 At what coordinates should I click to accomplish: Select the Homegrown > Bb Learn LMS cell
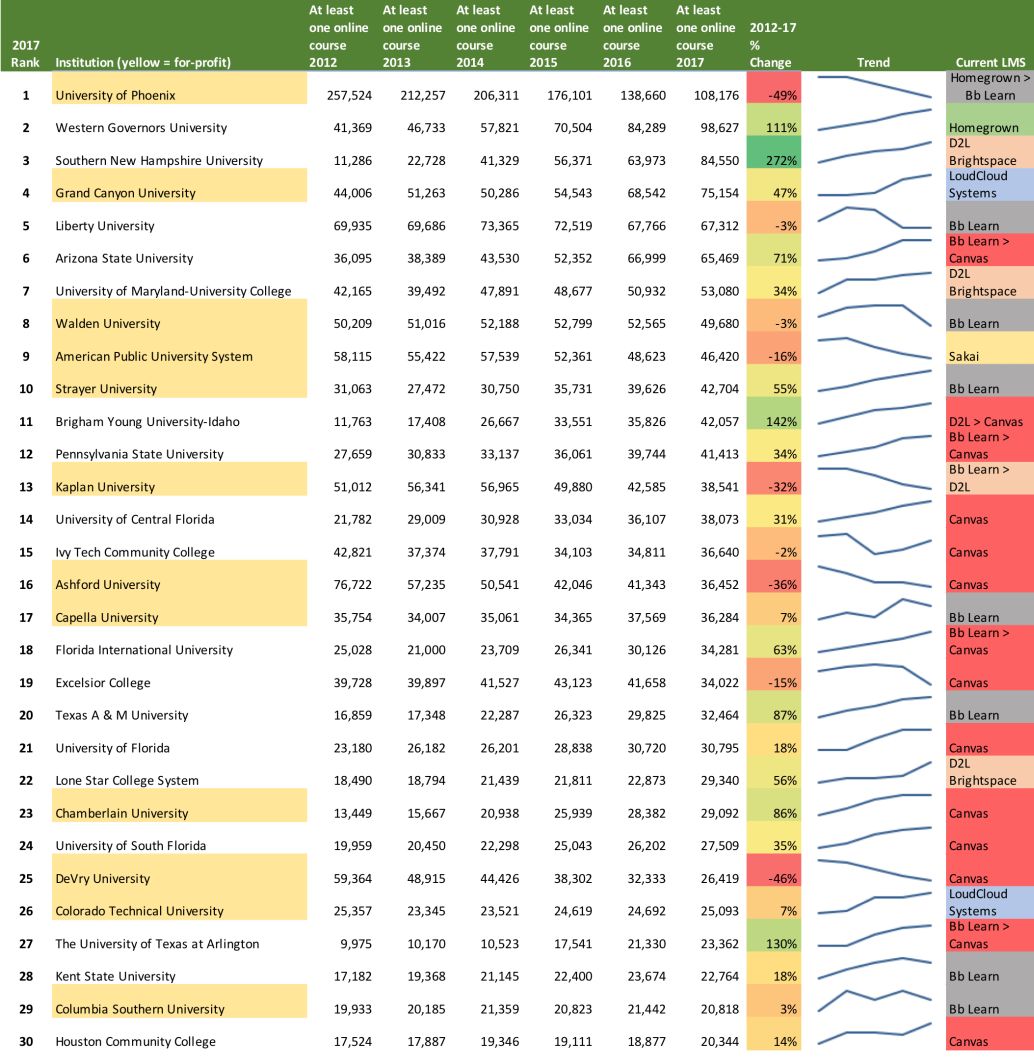tap(990, 88)
